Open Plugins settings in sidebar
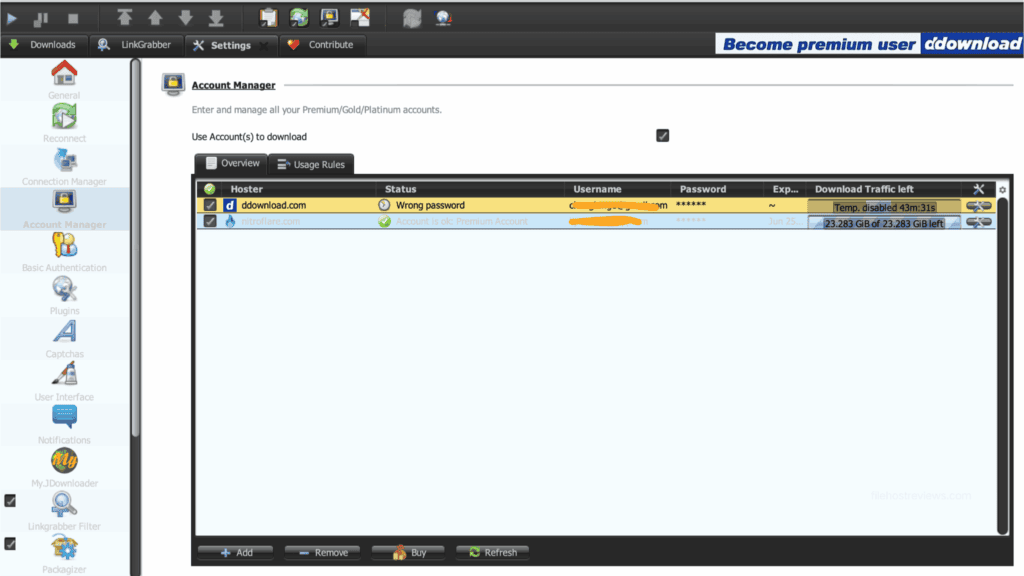 [64, 295]
